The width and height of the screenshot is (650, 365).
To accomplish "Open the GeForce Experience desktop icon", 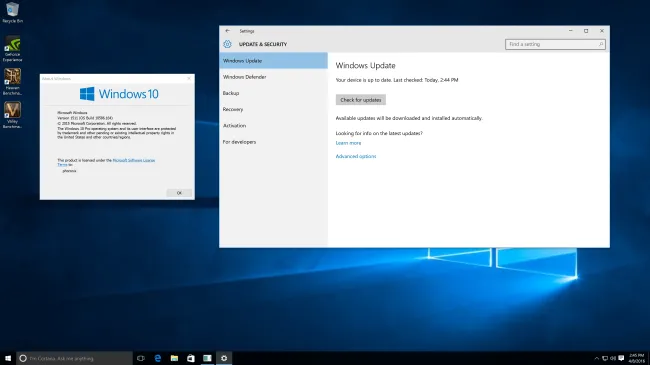I will (x=12, y=49).
